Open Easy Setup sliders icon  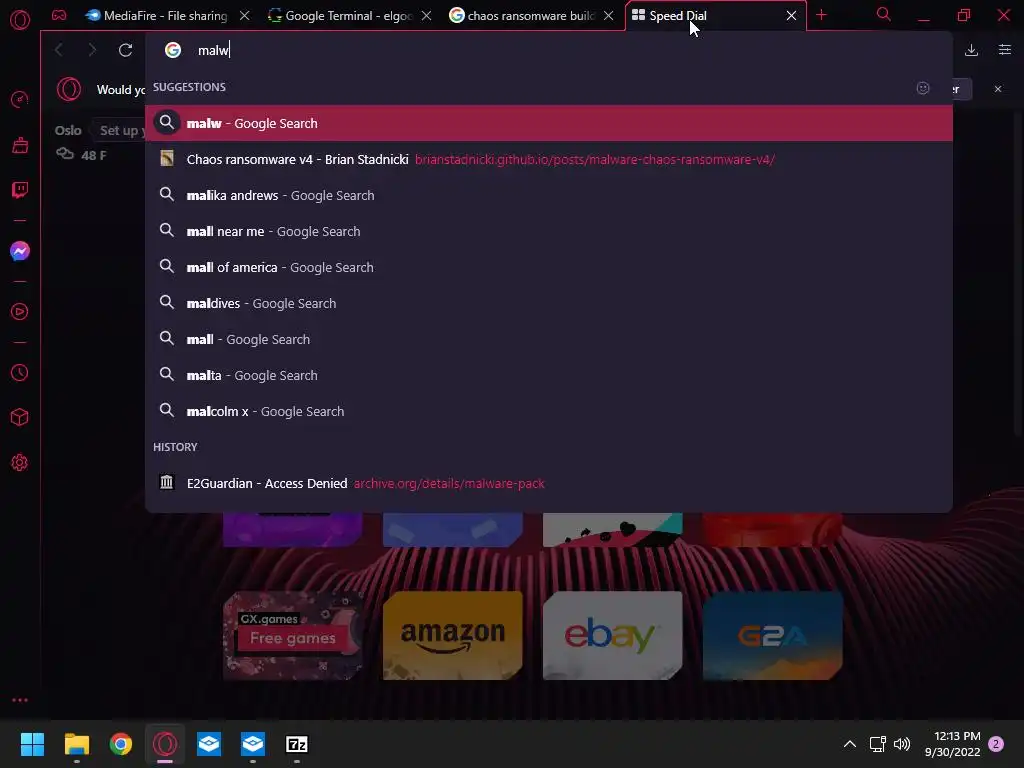coord(1004,50)
